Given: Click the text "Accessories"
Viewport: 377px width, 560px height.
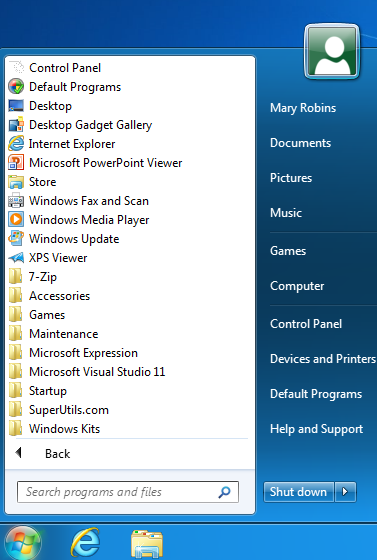Looking at the screenshot, I should [x=59, y=296].
